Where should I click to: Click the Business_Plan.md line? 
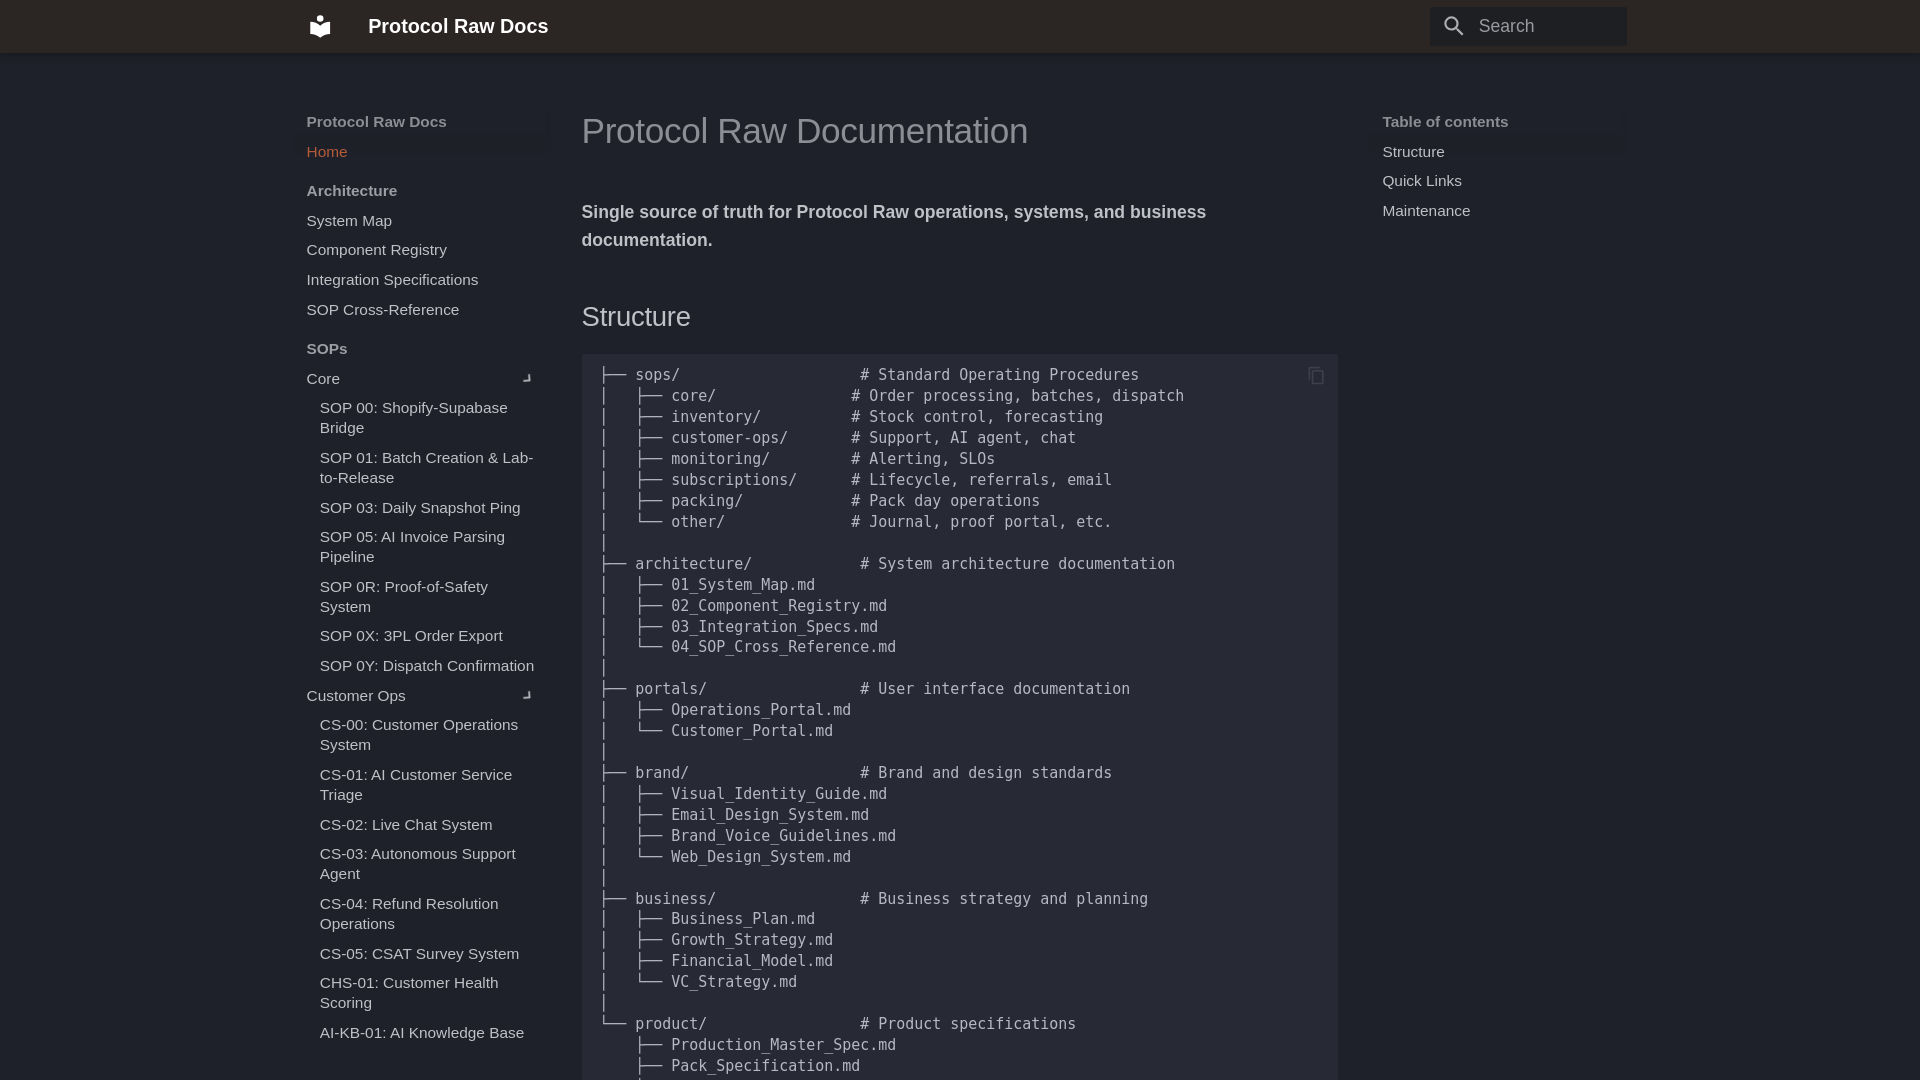[x=743, y=919]
